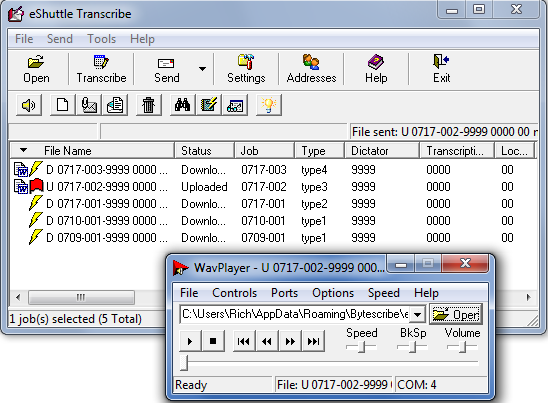Open the WavPlayer Ports menu

click(x=284, y=293)
